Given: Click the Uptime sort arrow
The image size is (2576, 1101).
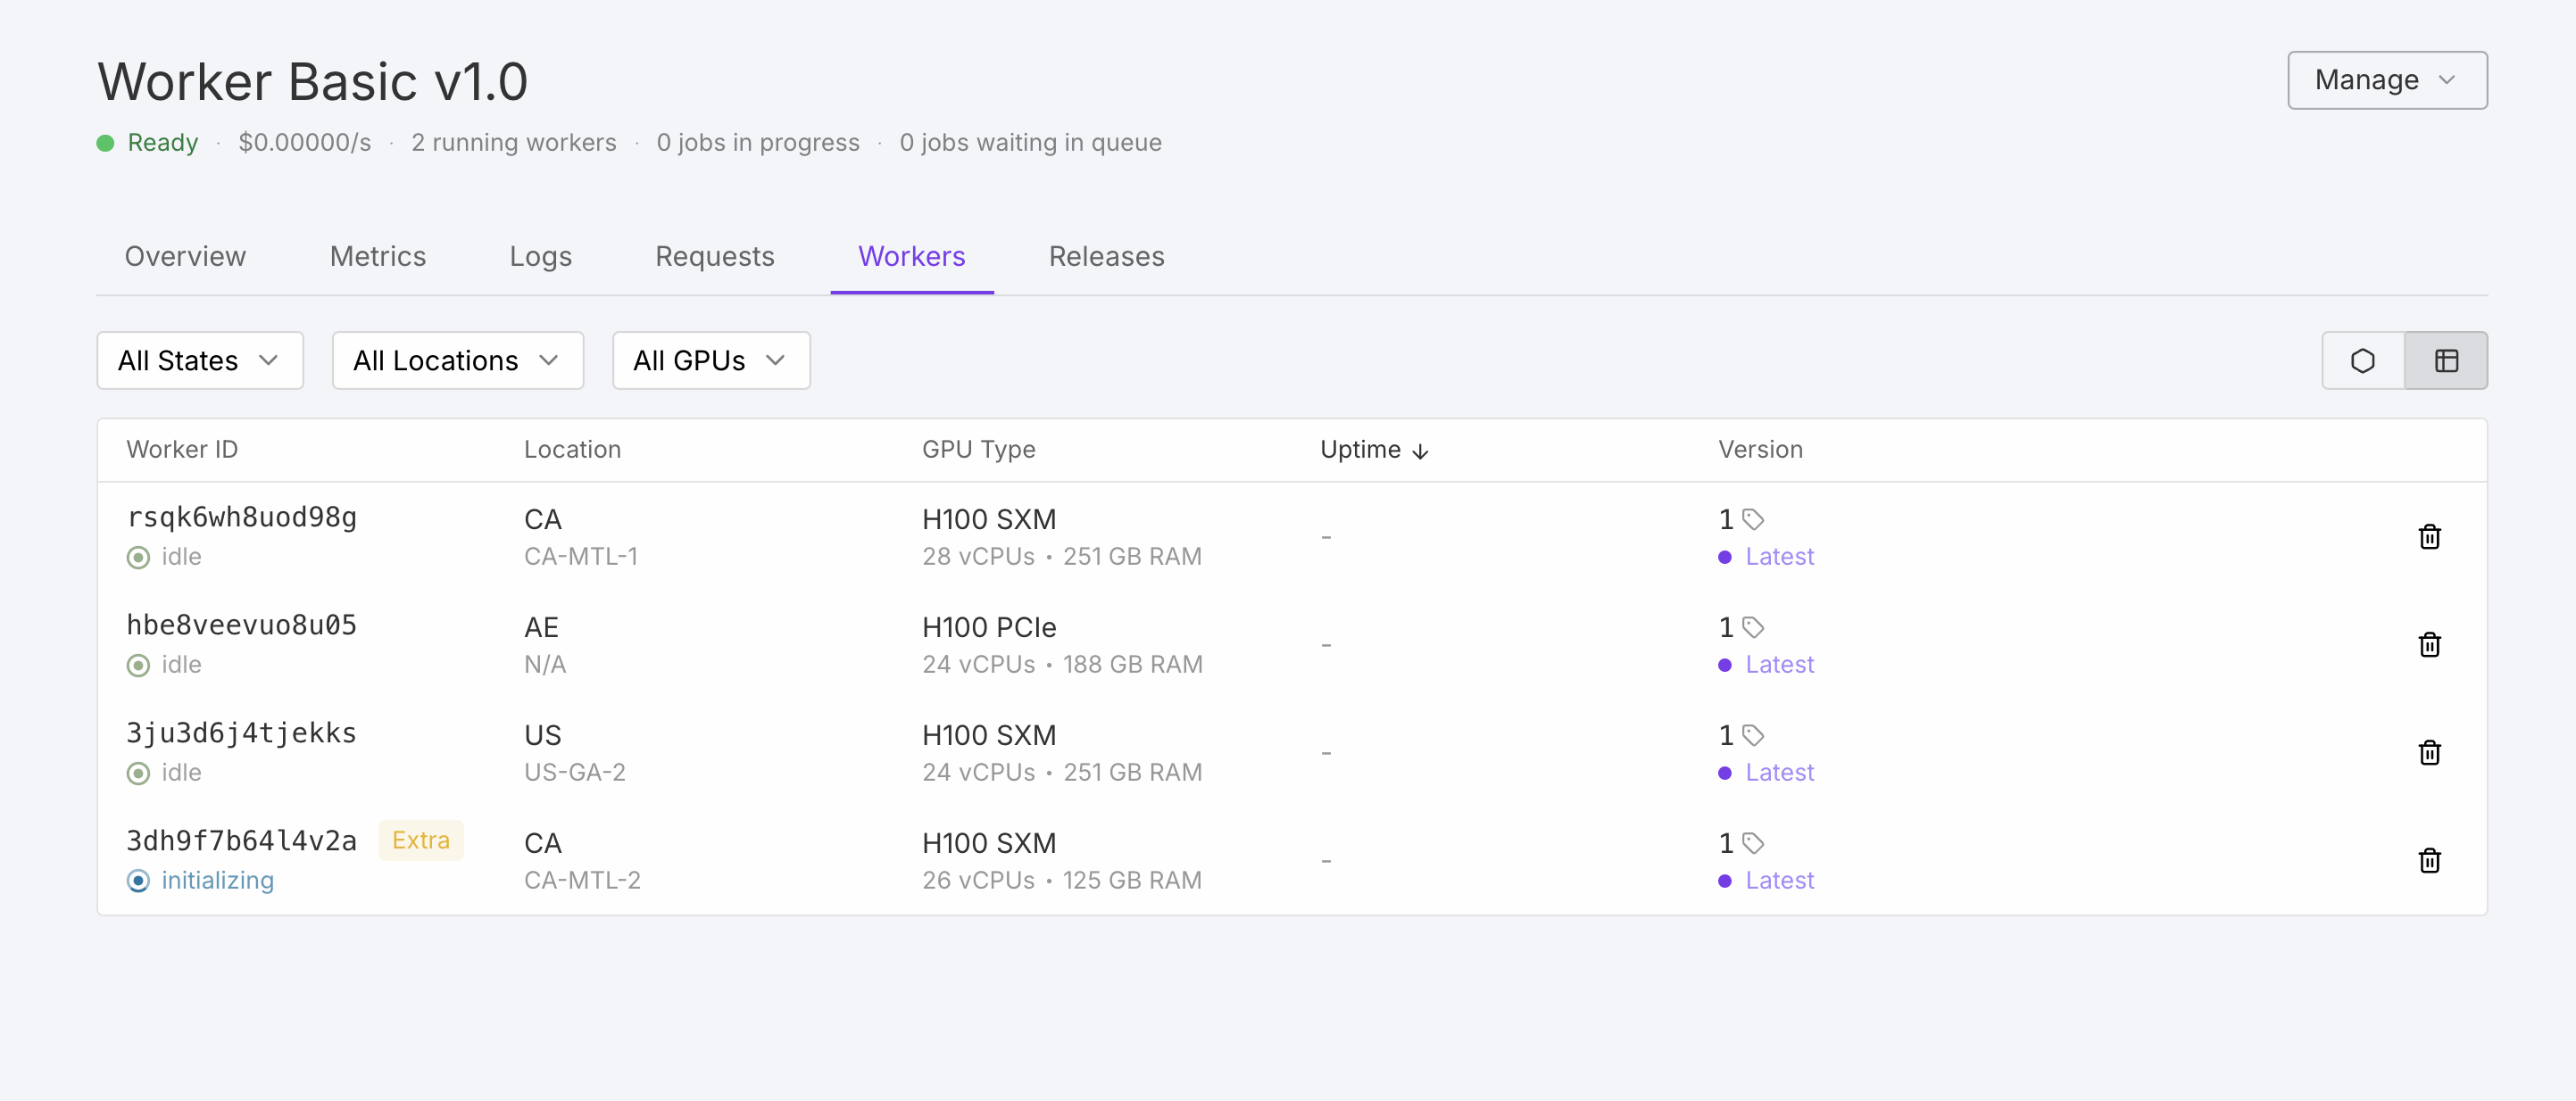Looking at the screenshot, I should [1420, 451].
